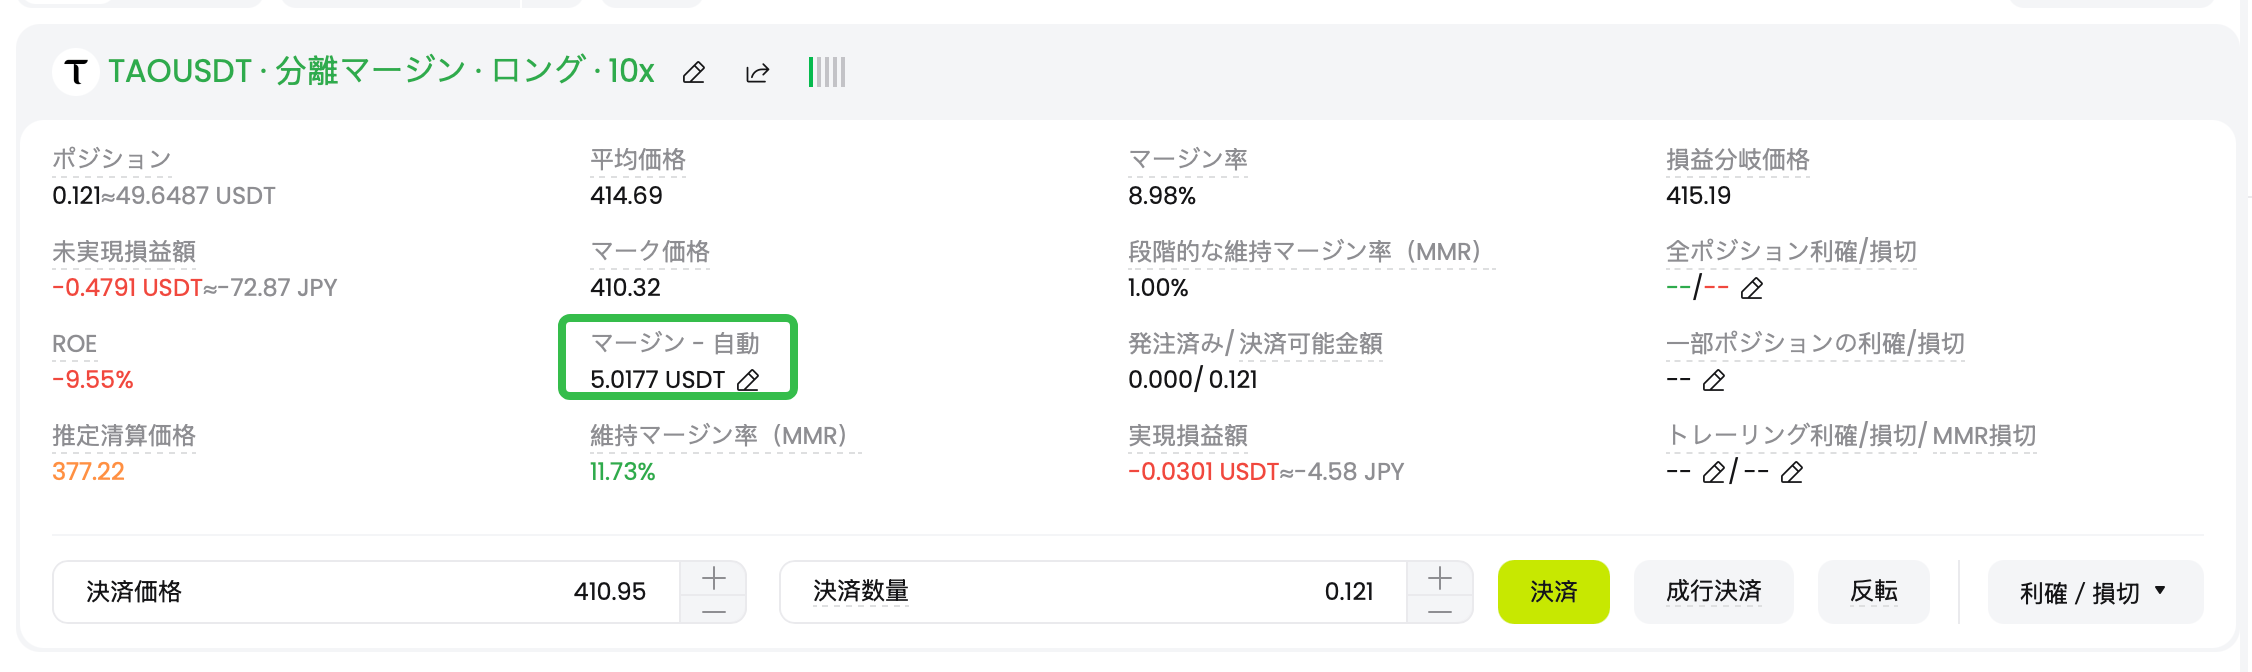This screenshot has width=2252, height=672.
Task: Edit leverage via pencil icon beside 10x
Action: click(x=694, y=73)
